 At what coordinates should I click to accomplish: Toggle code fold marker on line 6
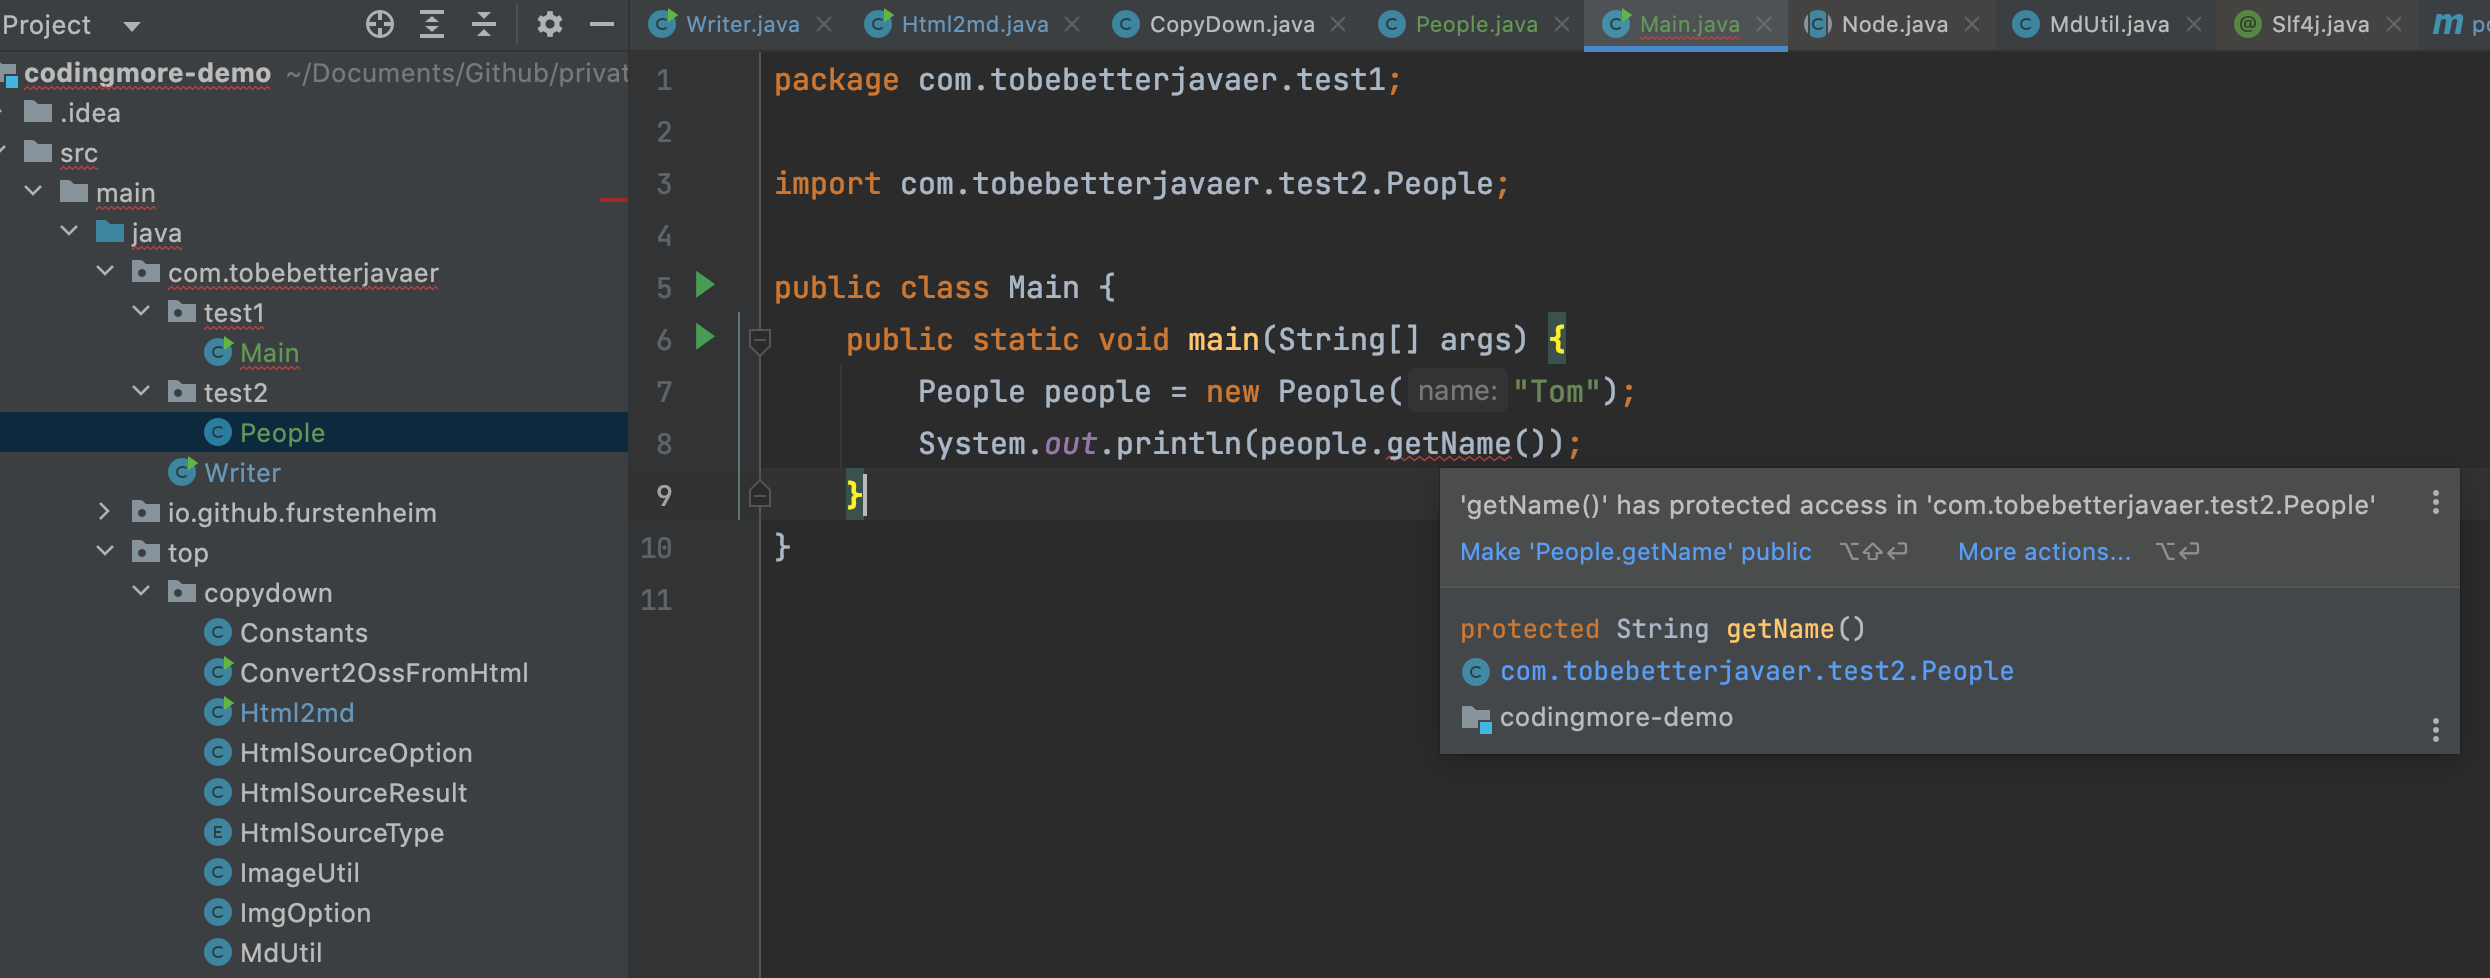[x=760, y=341]
